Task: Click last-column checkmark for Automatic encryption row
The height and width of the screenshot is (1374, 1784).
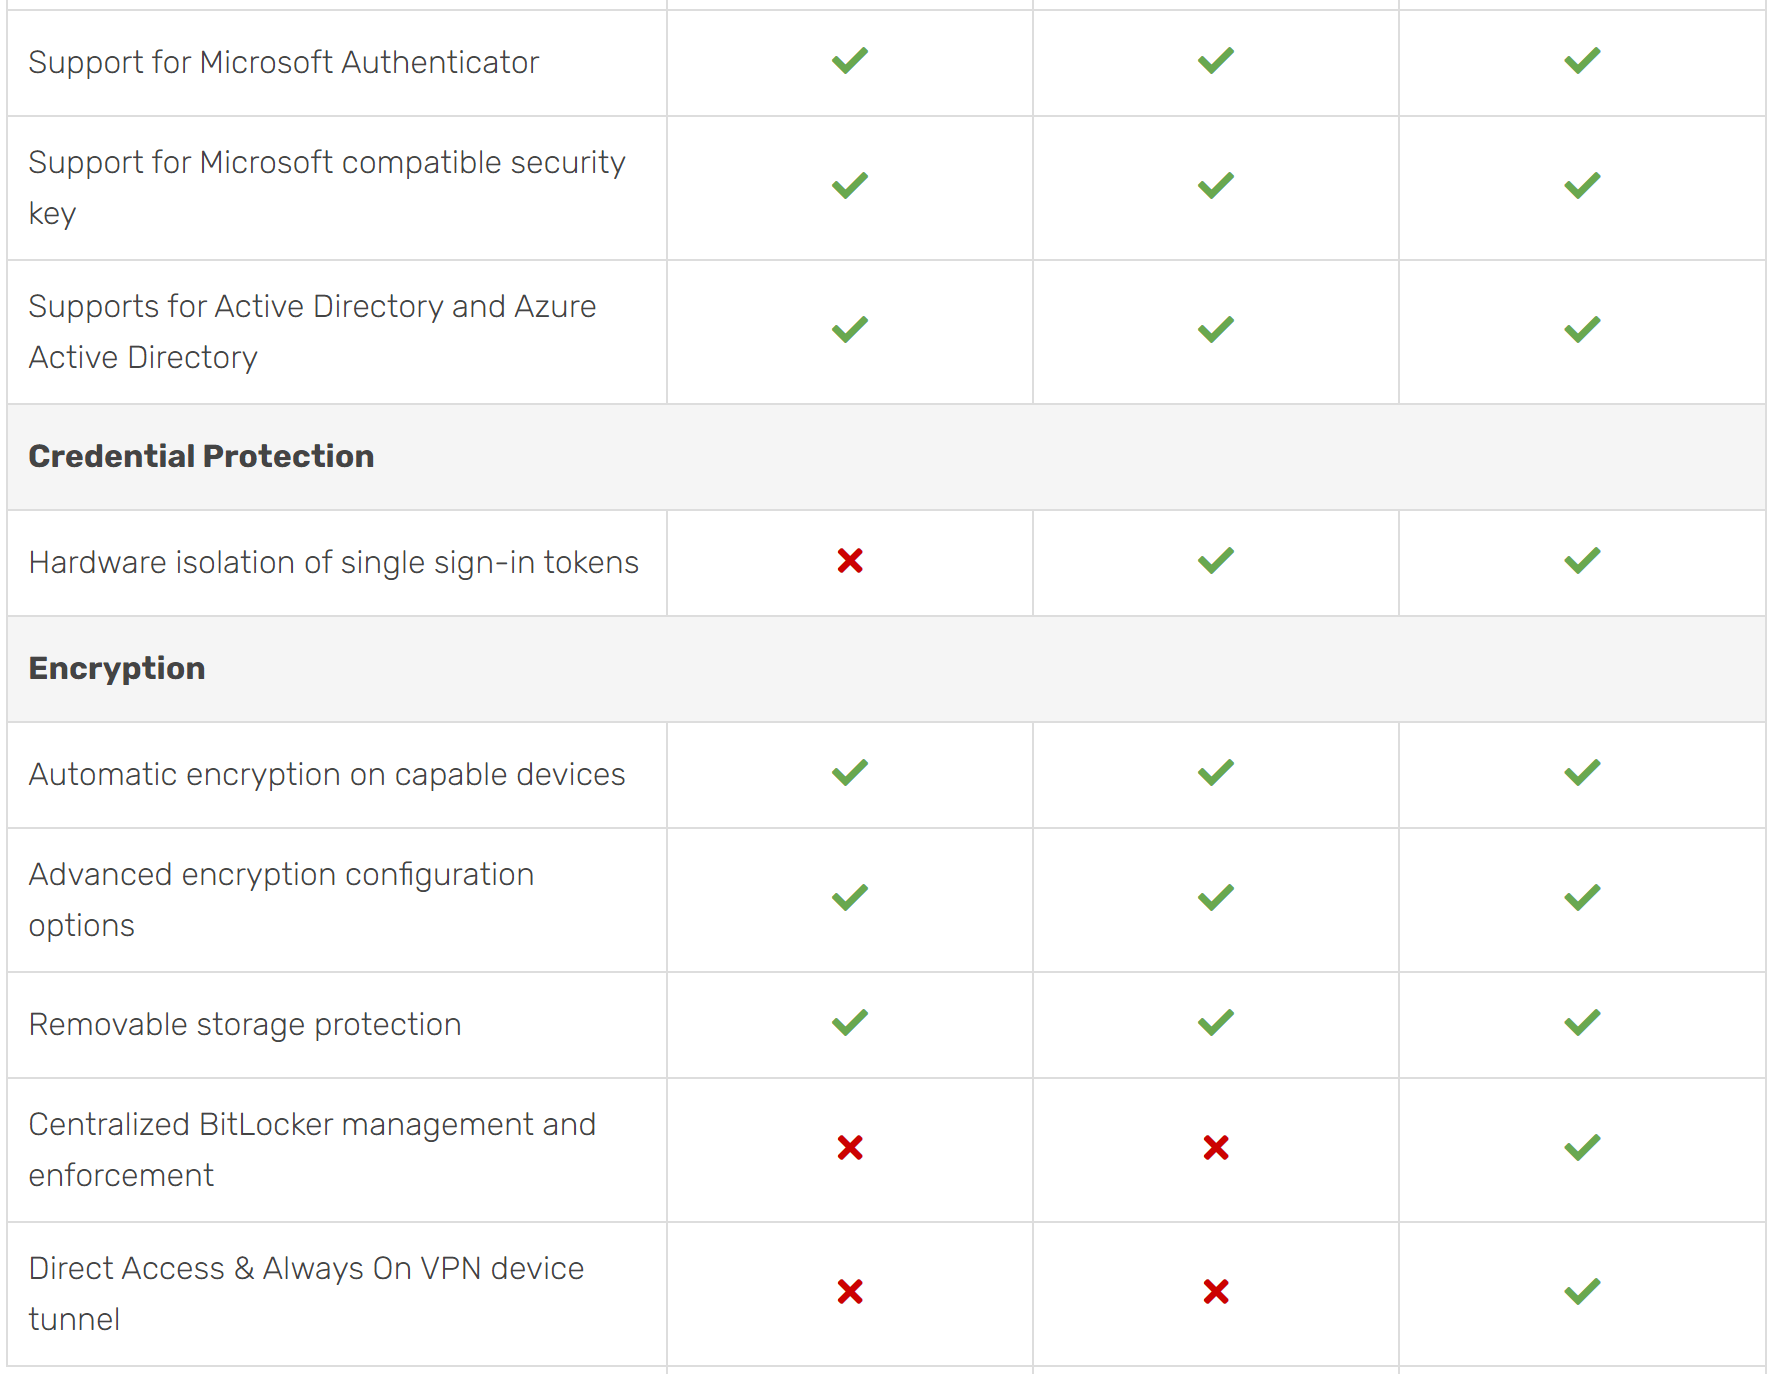Action: (1582, 773)
